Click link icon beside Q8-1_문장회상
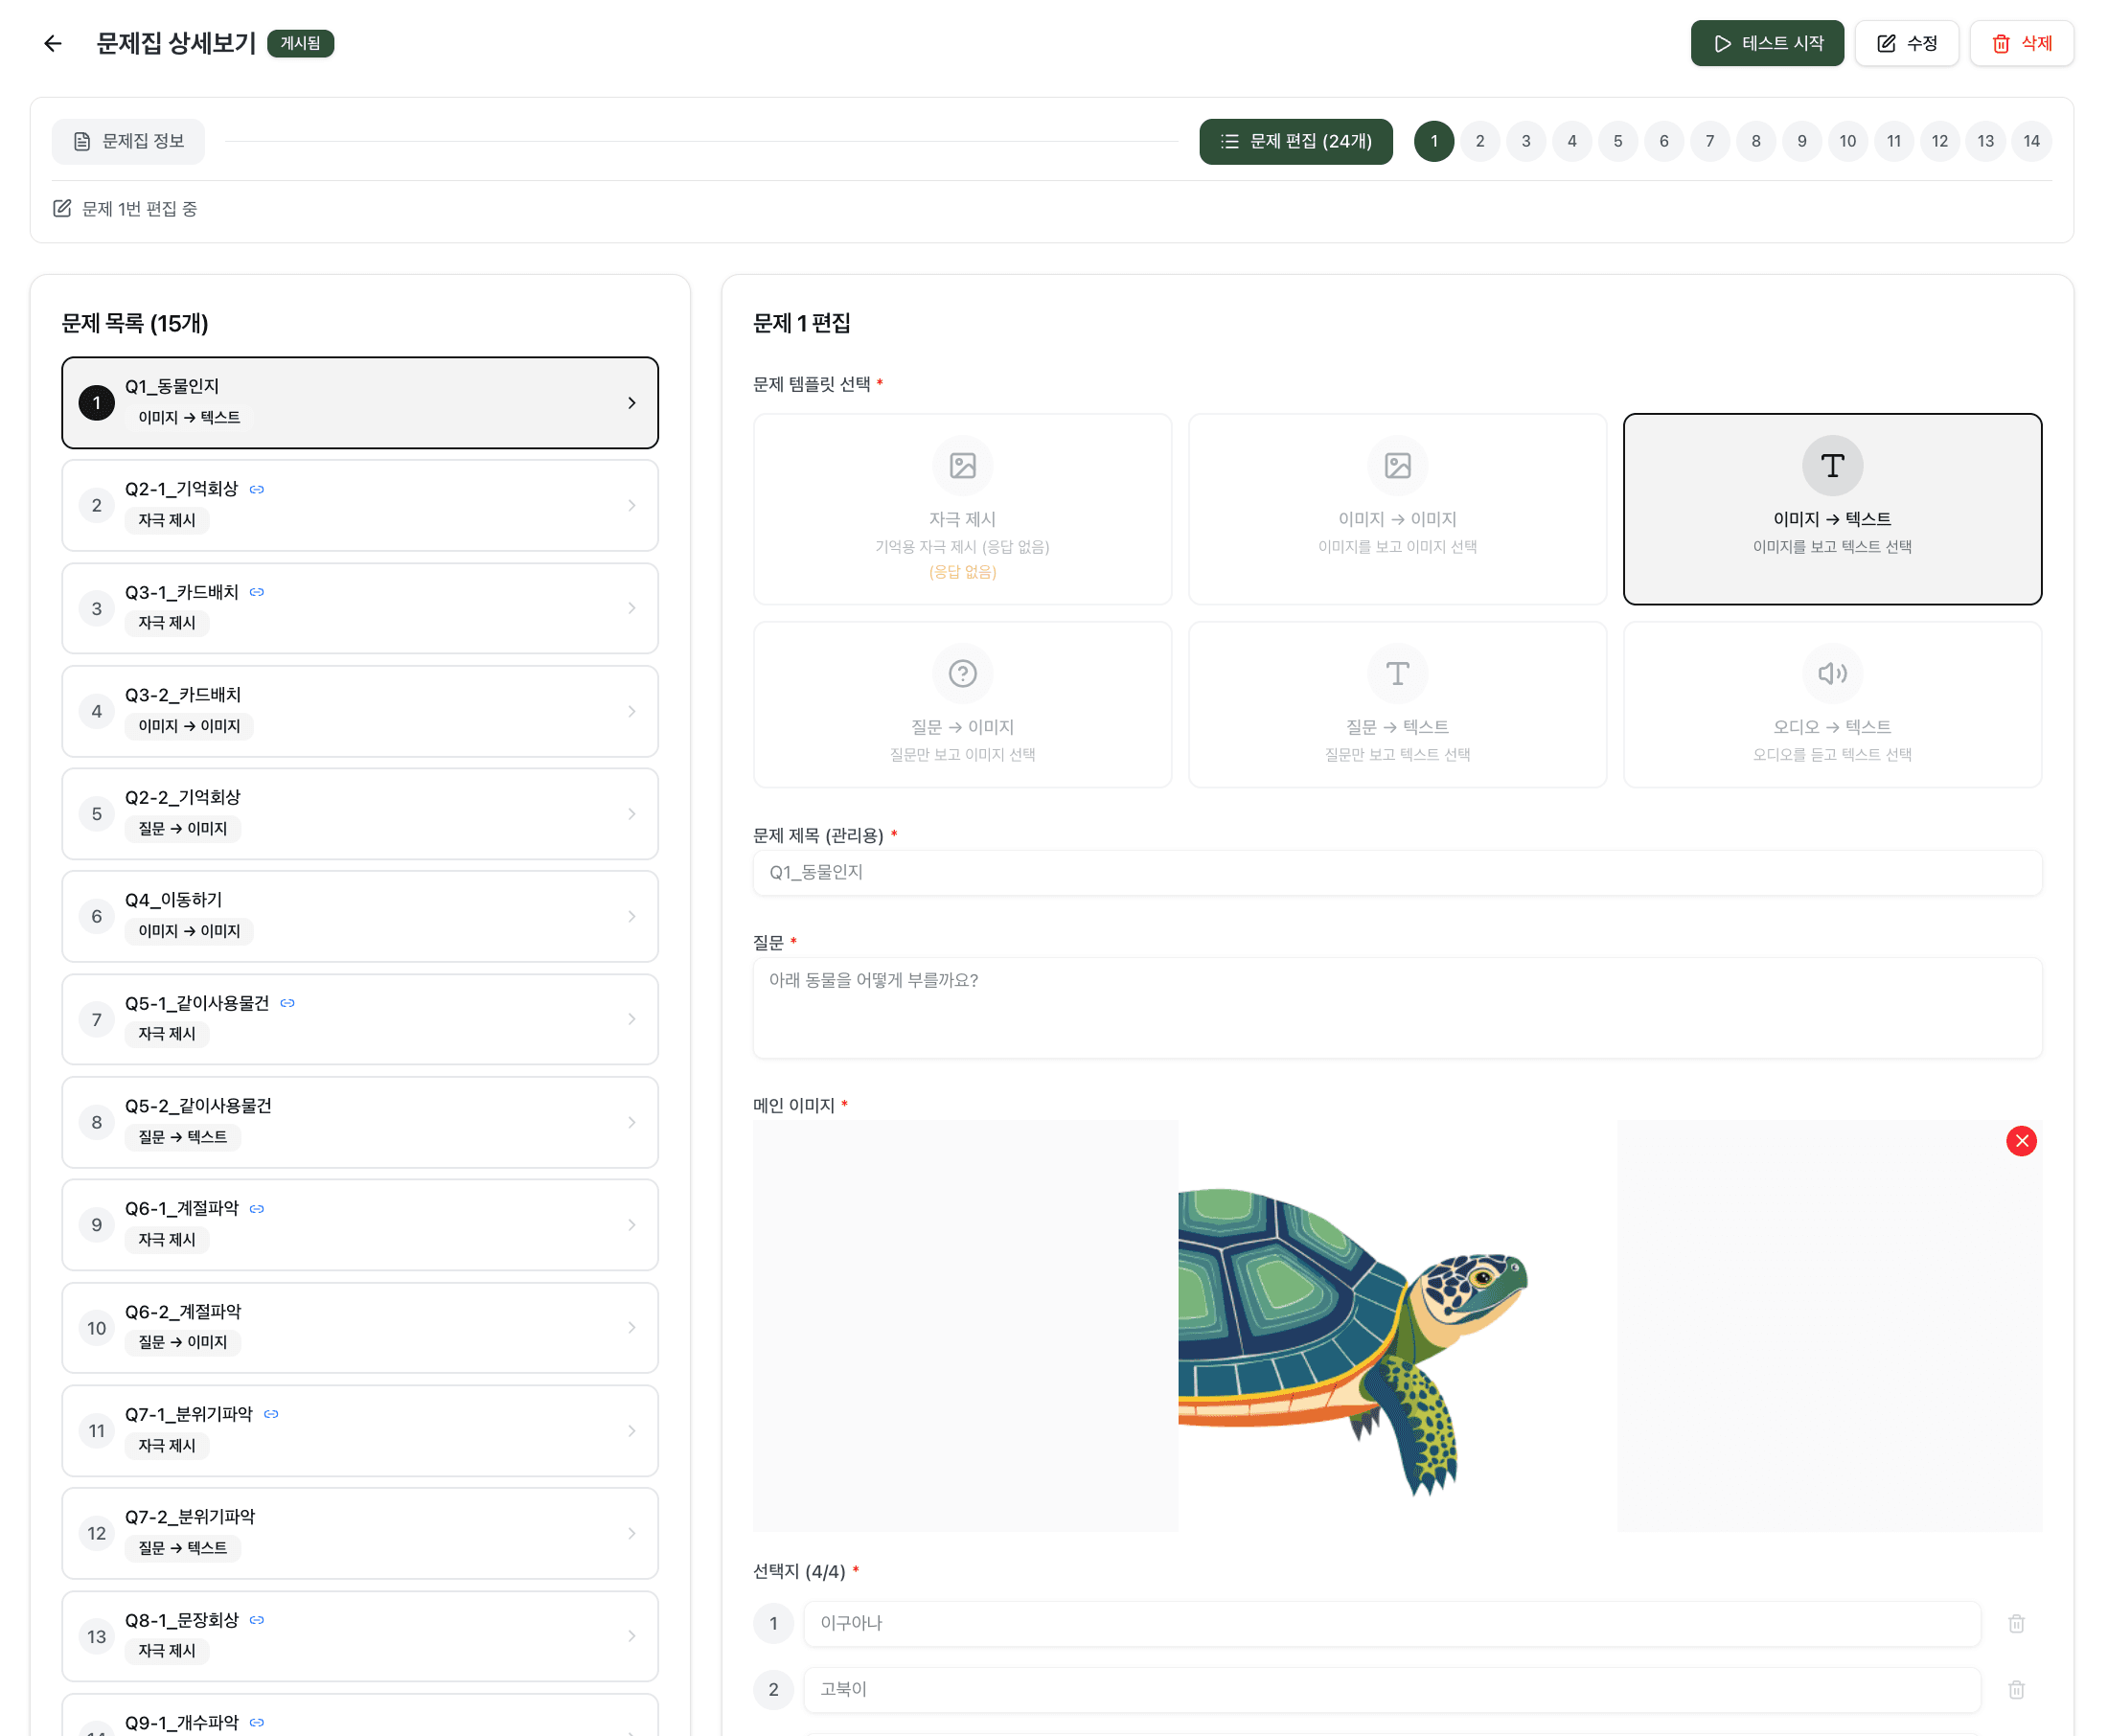The image size is (2108, 1736). pyautogui.click(x=257, y=1620)
